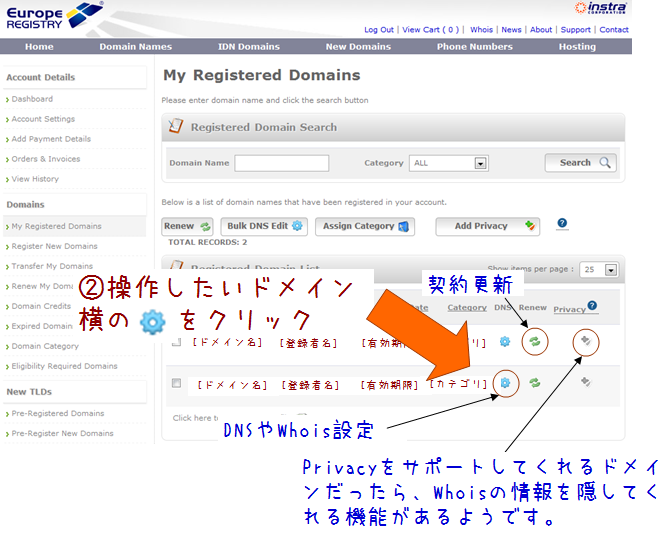Viewport: 666px width, 533px height.
Task: Open Pre-Registered Domains in sidebar
Action: click(x=57, y=413)
